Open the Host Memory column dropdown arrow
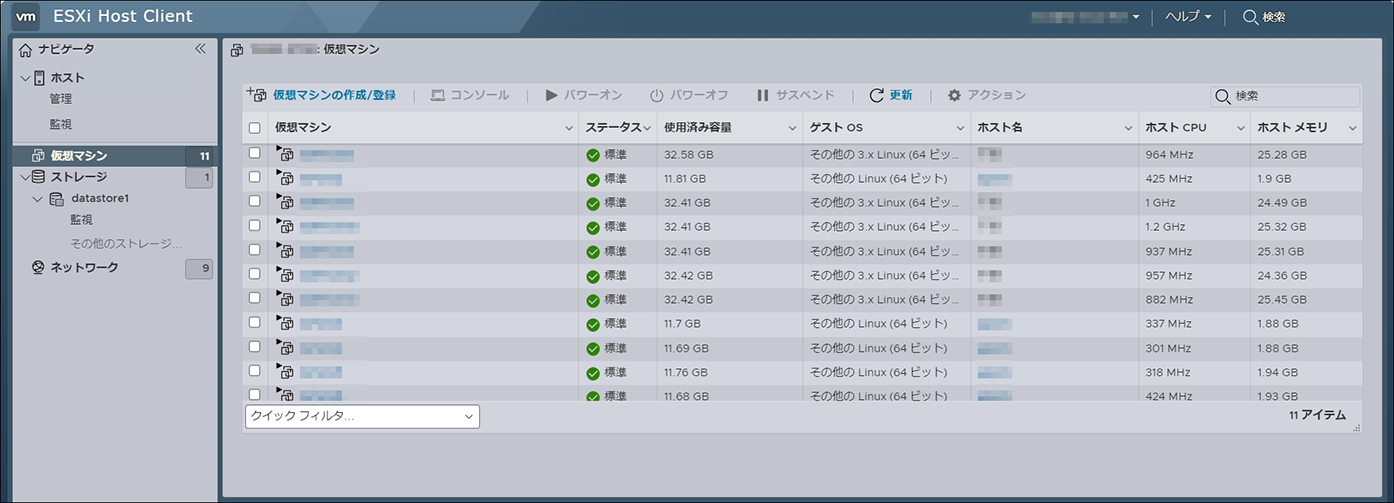This screenshot has height=503, width=1394. point(1353,128)
